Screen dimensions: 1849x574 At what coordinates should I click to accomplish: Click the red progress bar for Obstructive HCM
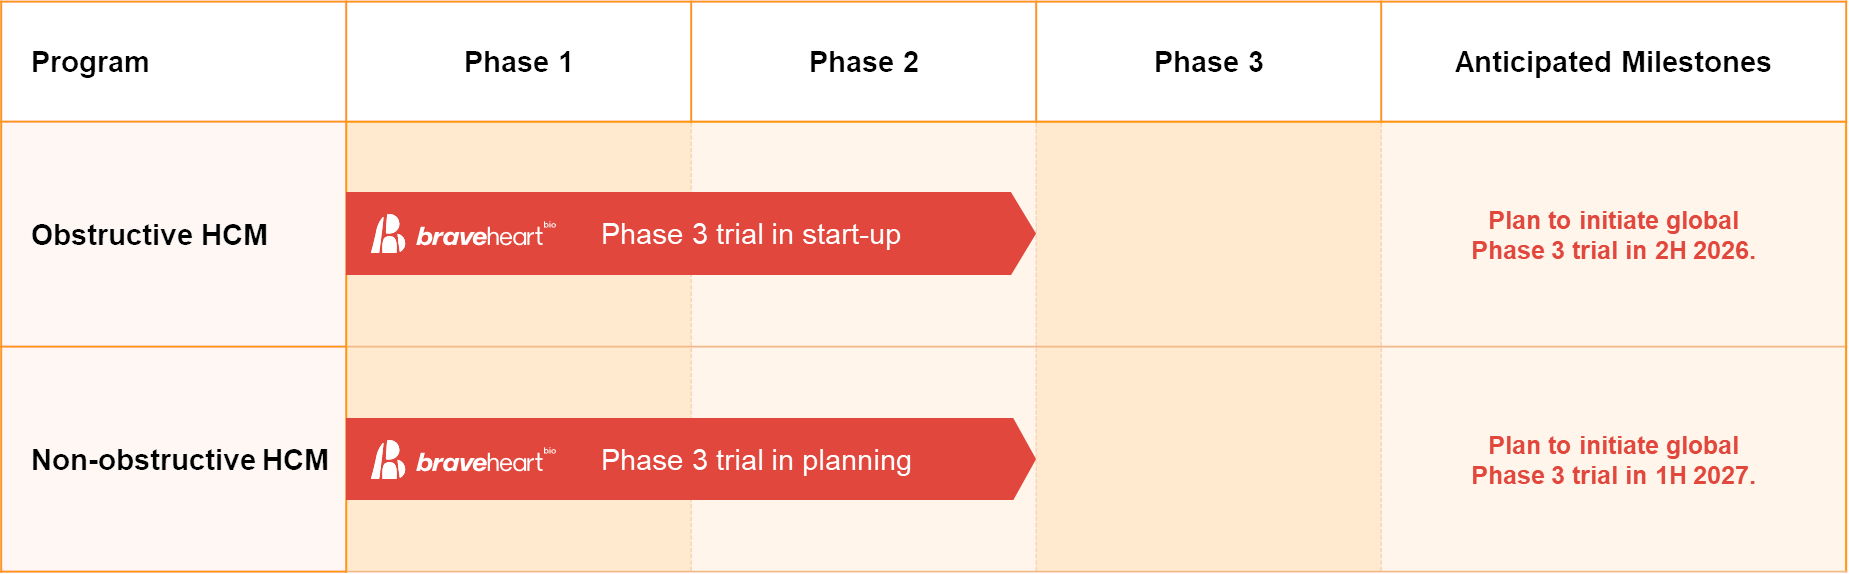[691, 234]
